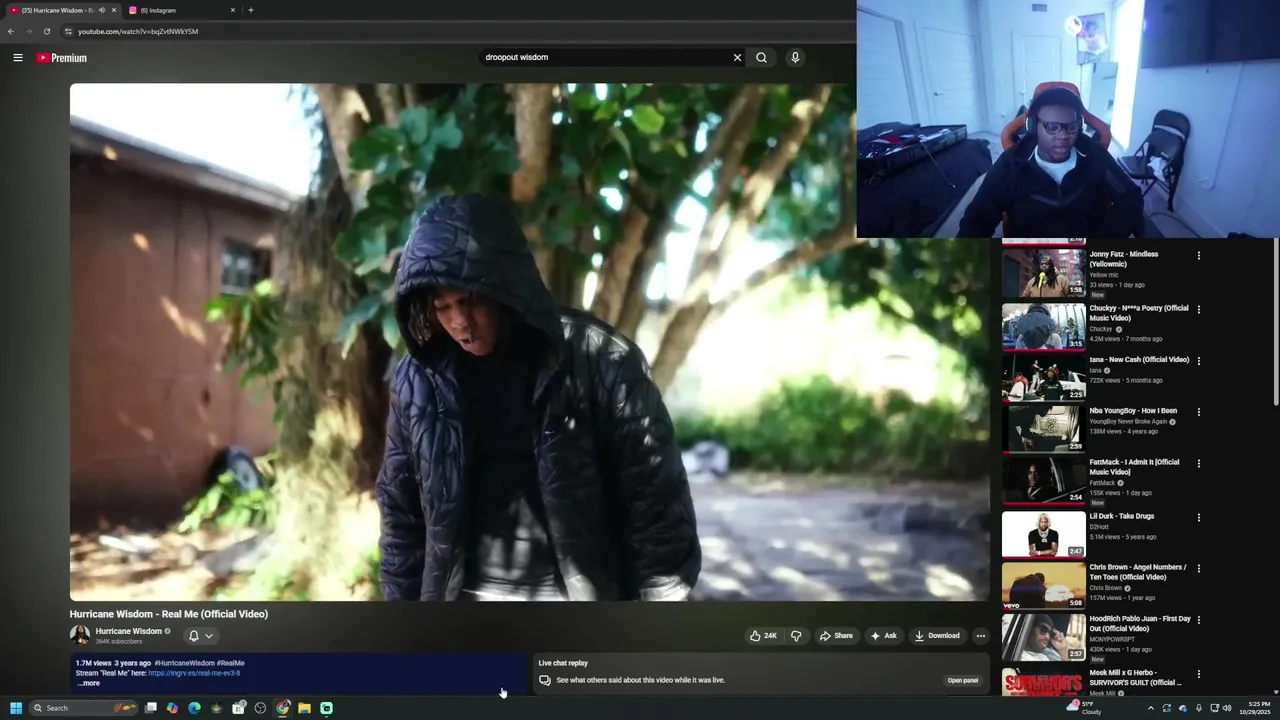
Task: Like the video showing 24K
Action: pyautogui.click(x=763, y=636)
